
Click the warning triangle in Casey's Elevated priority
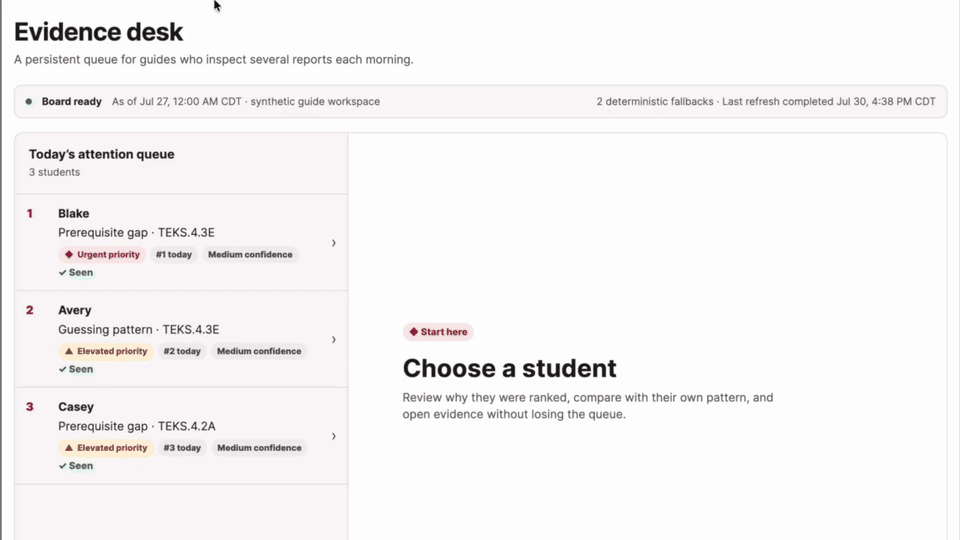coord(69,448)
